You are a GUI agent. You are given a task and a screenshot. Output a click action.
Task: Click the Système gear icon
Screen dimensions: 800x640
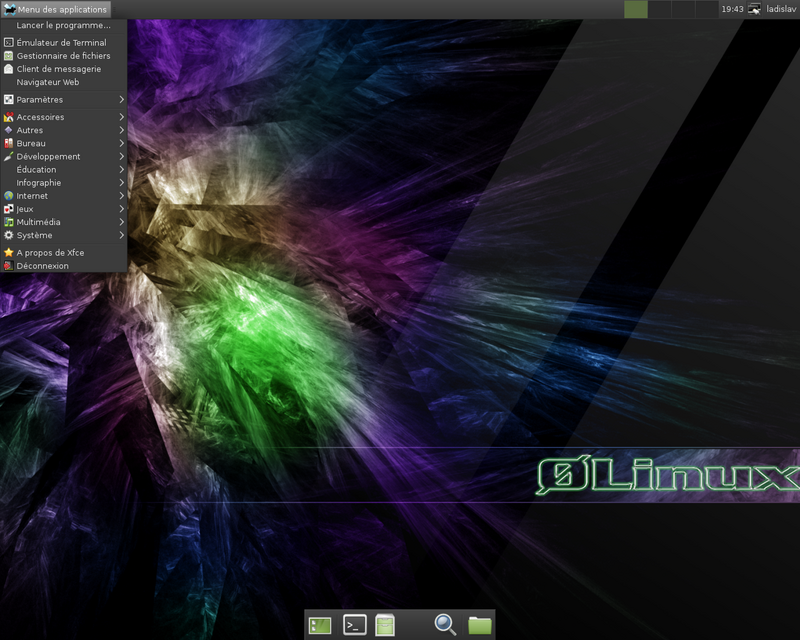[x=8, y=235]
